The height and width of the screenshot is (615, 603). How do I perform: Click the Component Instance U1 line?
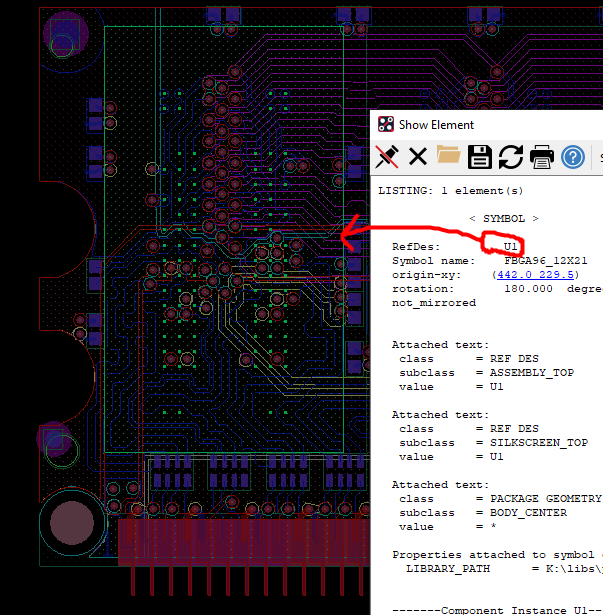click(497, 610)
